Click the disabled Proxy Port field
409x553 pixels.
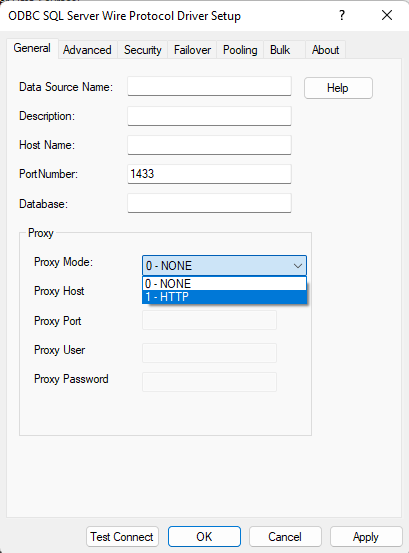tap(209, 320)
